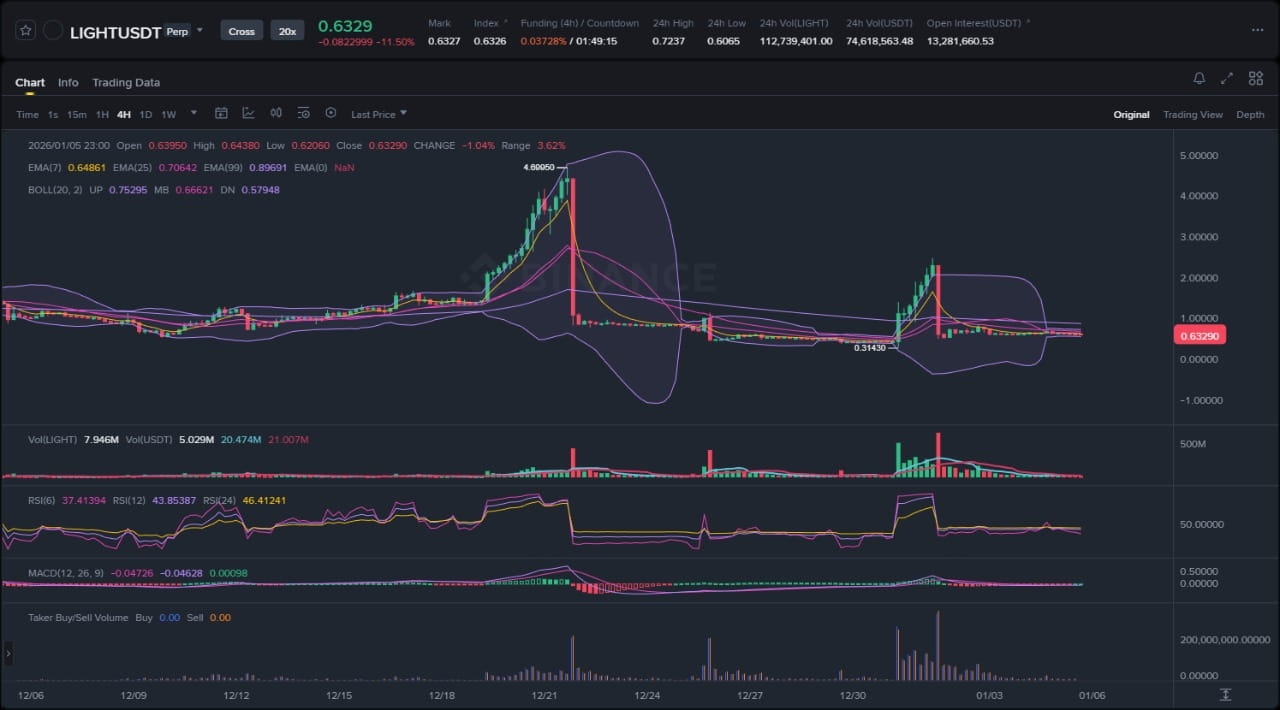The image size is (1280, 710).
Task: Open layout grid widgets icon
Action: click(x=1255, y=78)
